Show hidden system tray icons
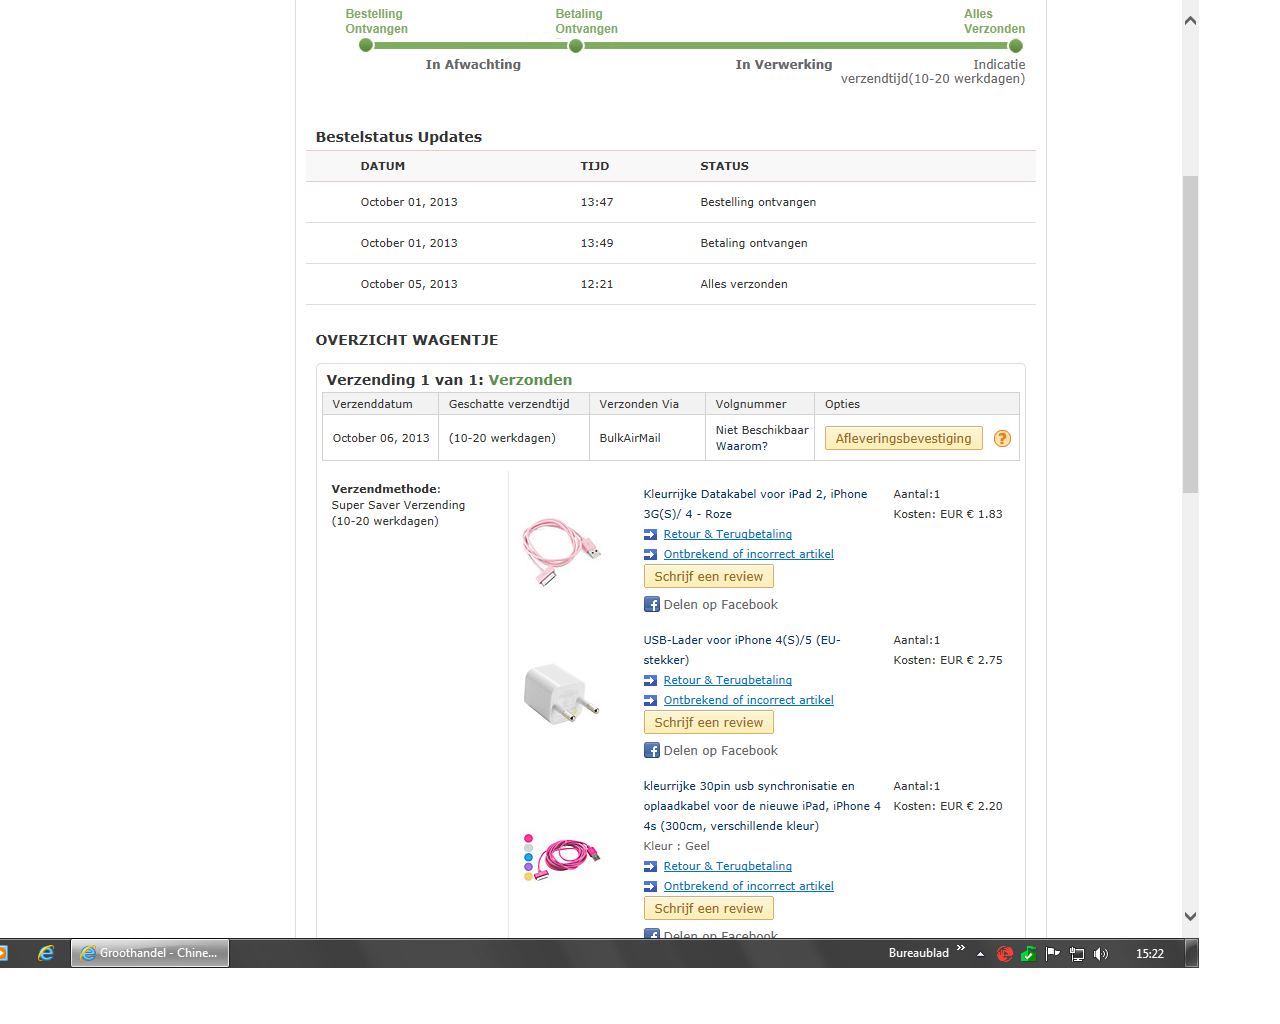Screen dimensions: 1280x1024 (x=980, y=954)
